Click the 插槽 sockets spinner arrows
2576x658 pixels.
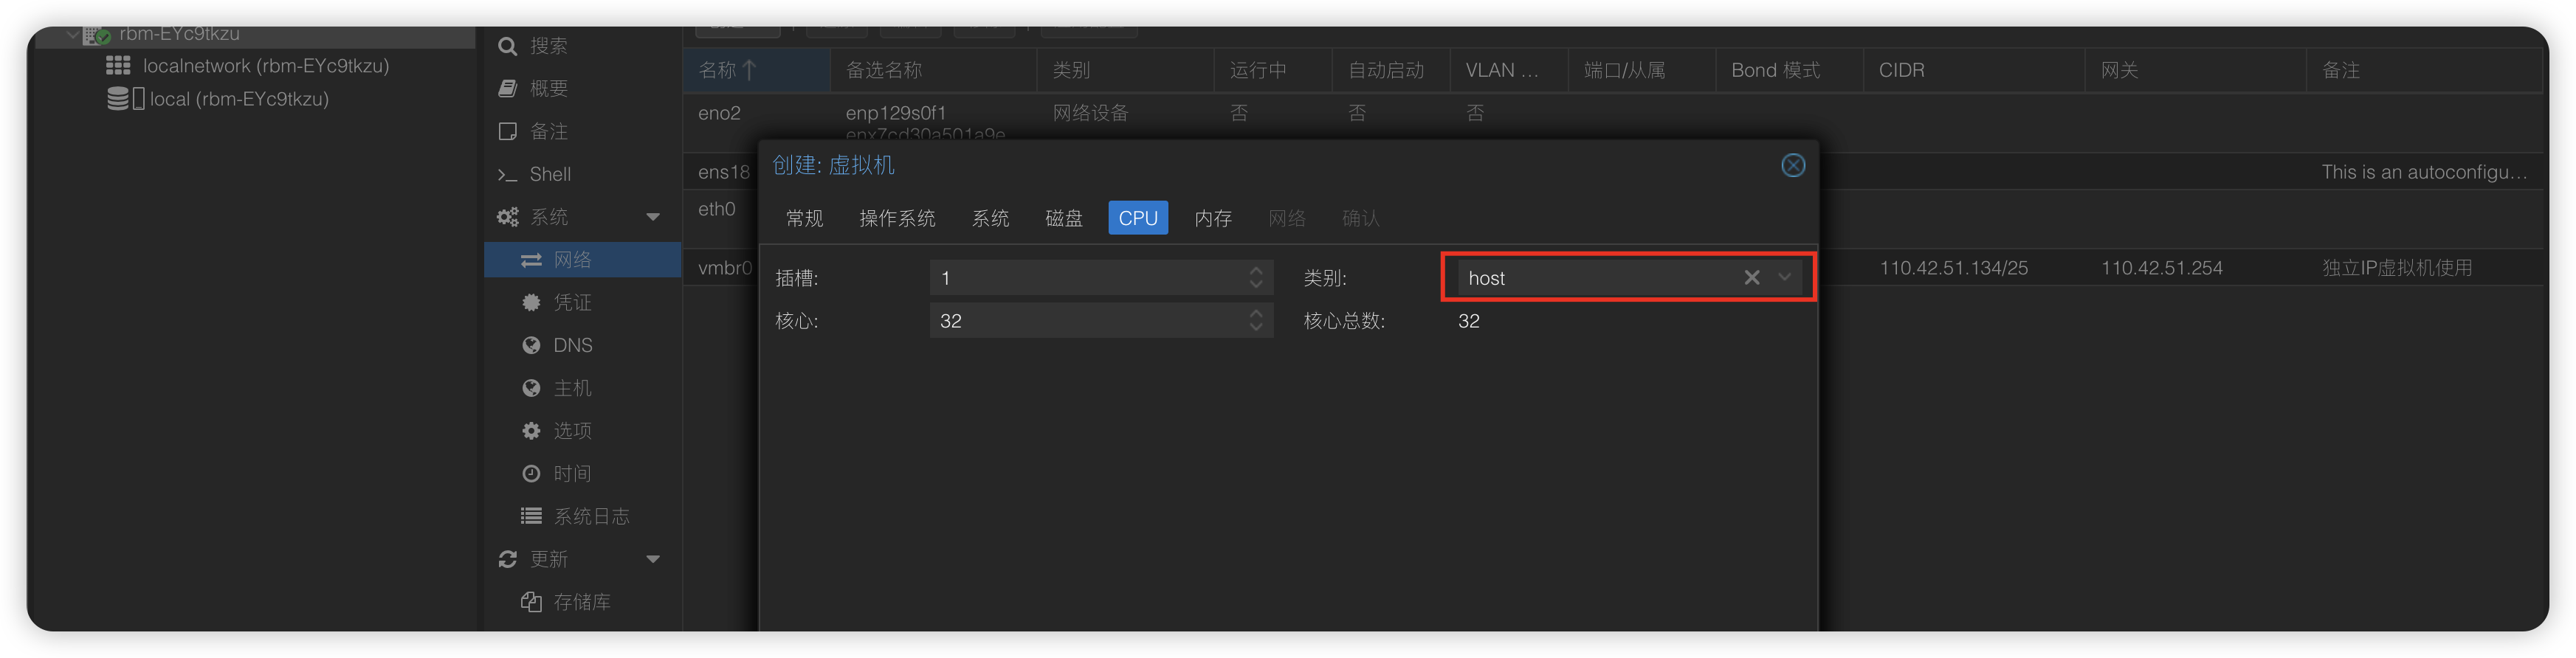pyautogui.click(x=1256, y=278)
